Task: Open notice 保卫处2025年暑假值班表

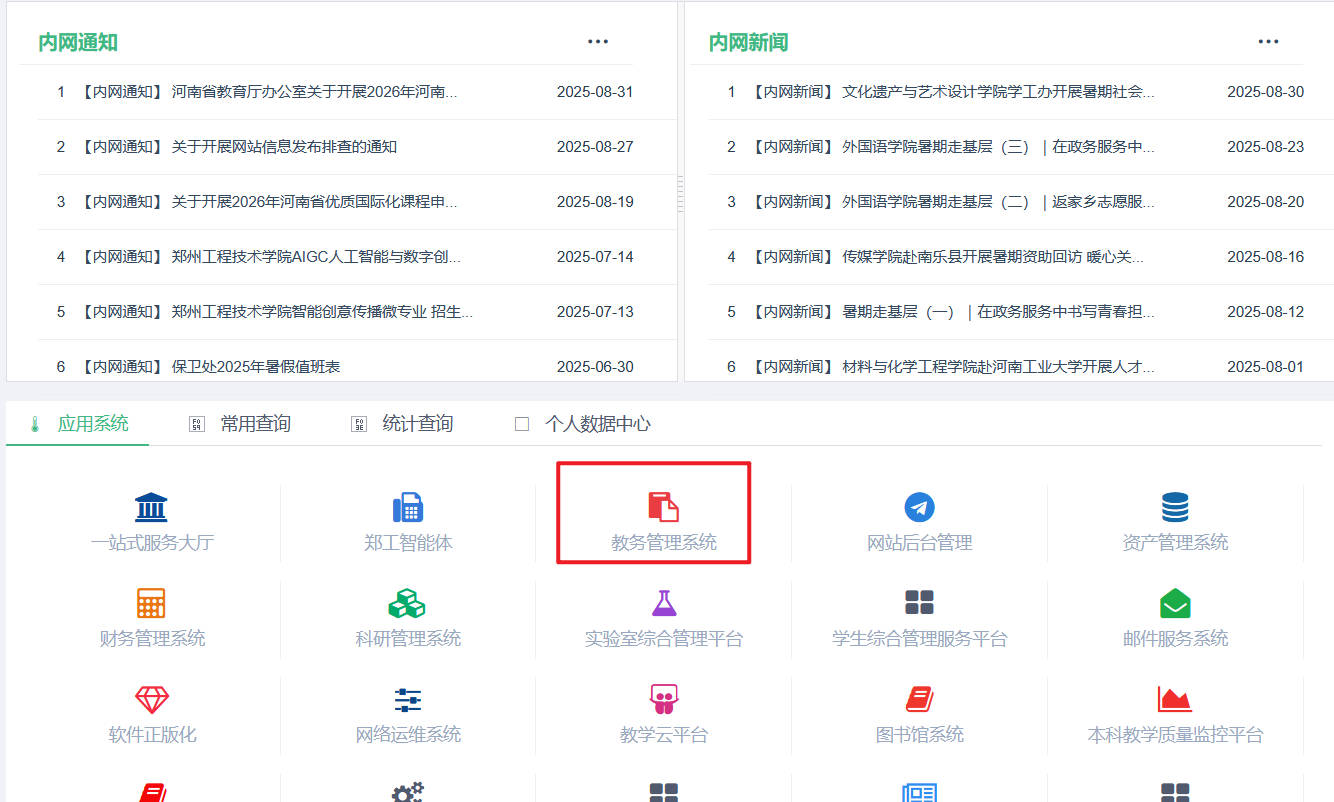Action: tap(256, 367)
